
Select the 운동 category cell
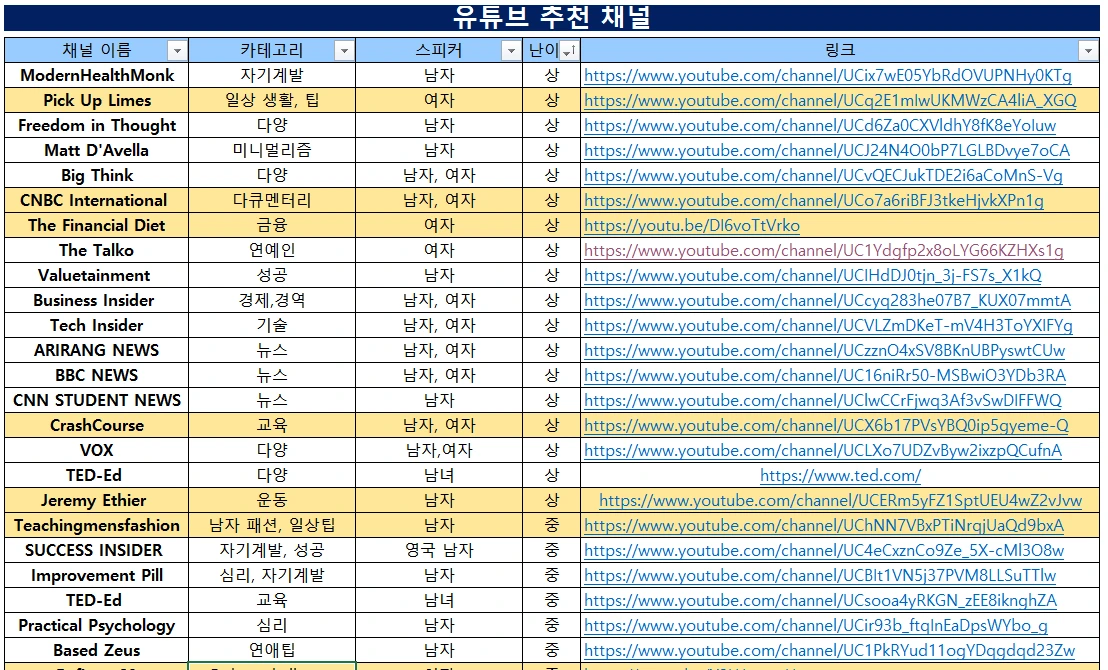[x=272, y=500]
